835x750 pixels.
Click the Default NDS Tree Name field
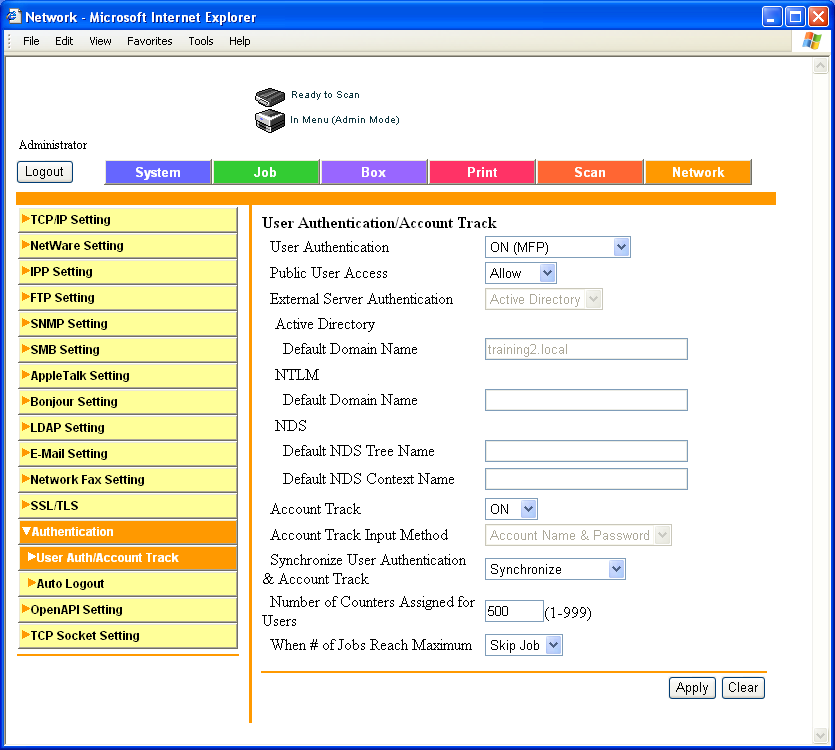coord(586,451)
